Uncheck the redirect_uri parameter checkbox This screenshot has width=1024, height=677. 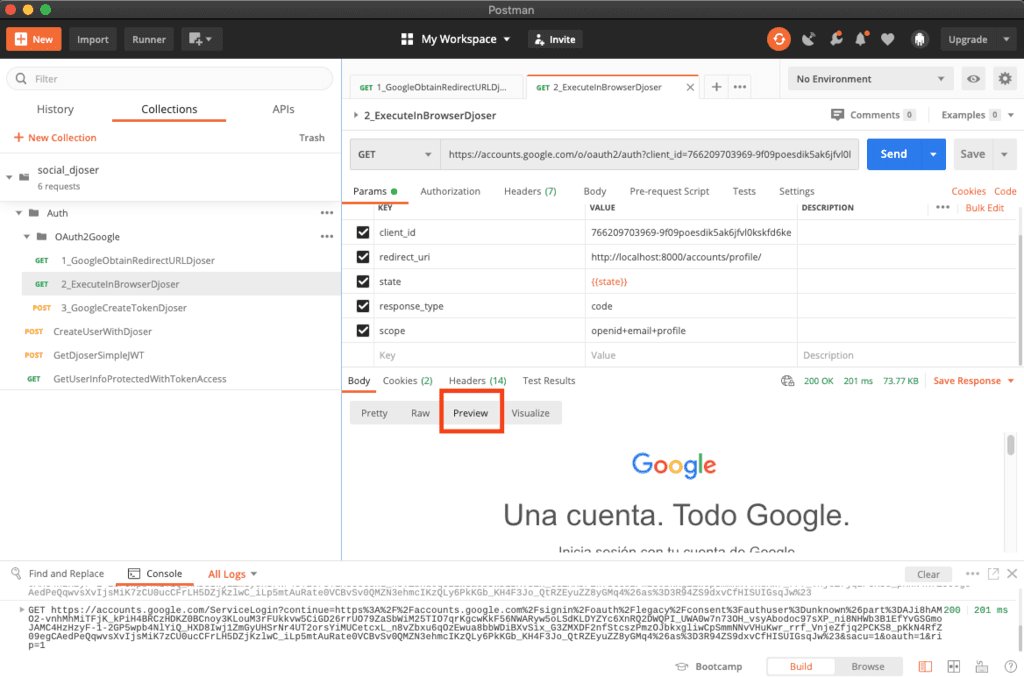click(x=363, y=257)
